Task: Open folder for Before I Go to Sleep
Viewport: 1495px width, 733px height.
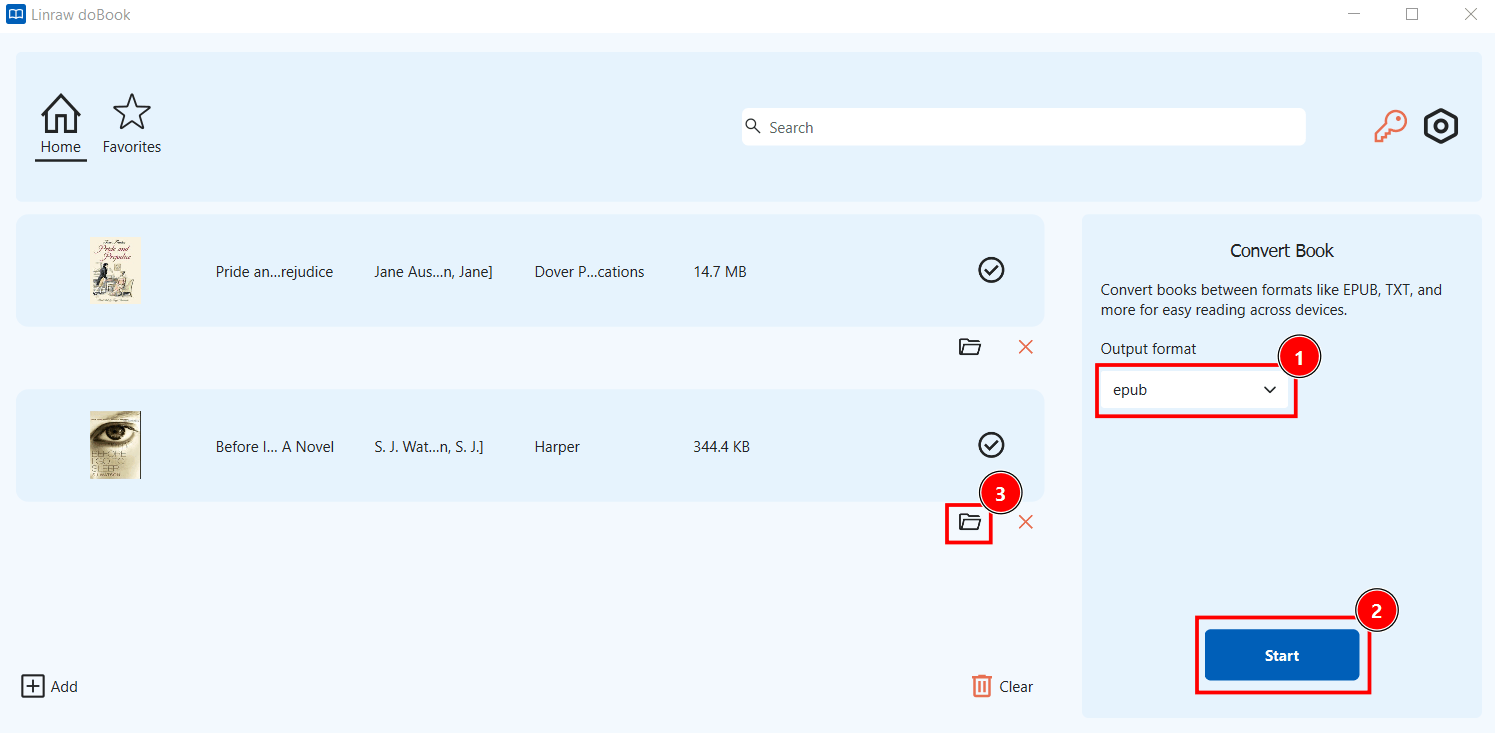Action: [x=969, y=522]
